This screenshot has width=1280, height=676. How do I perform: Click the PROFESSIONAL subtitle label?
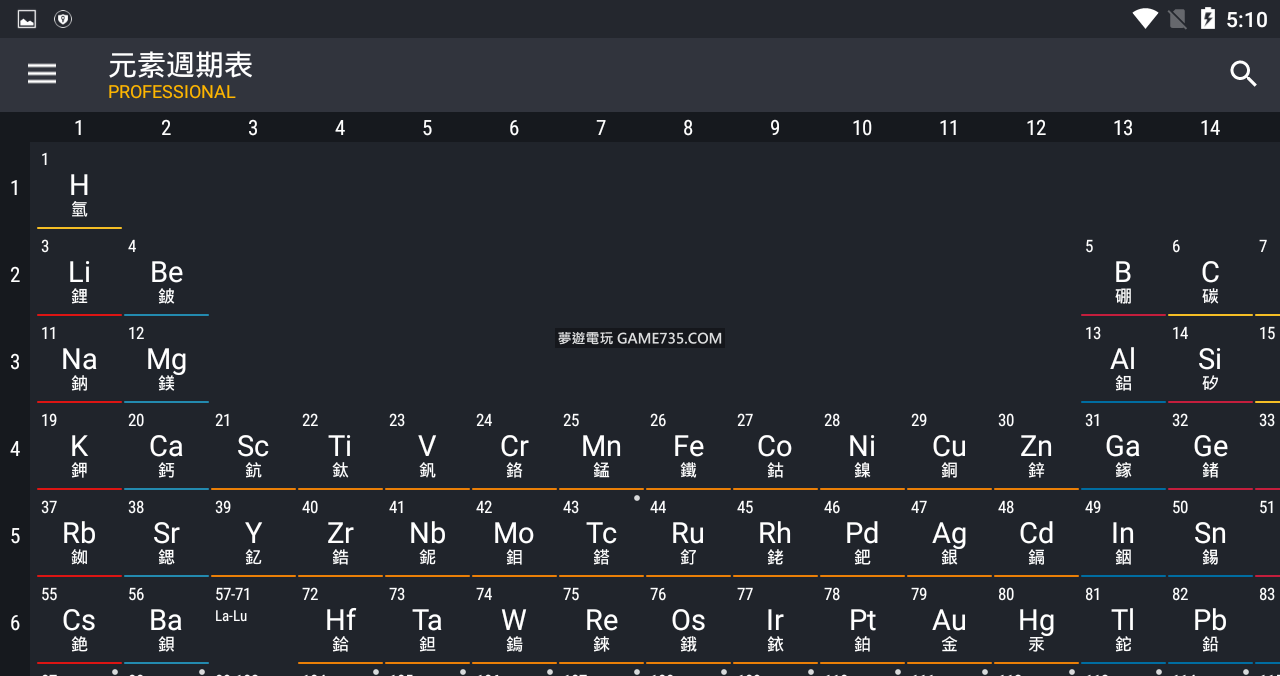172,92
